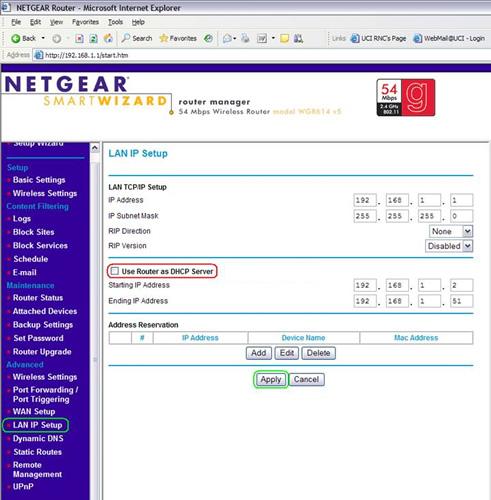Open the Back history dropdown arrow
Viewport: 491px width, 500px height.
tap(43, 38)
